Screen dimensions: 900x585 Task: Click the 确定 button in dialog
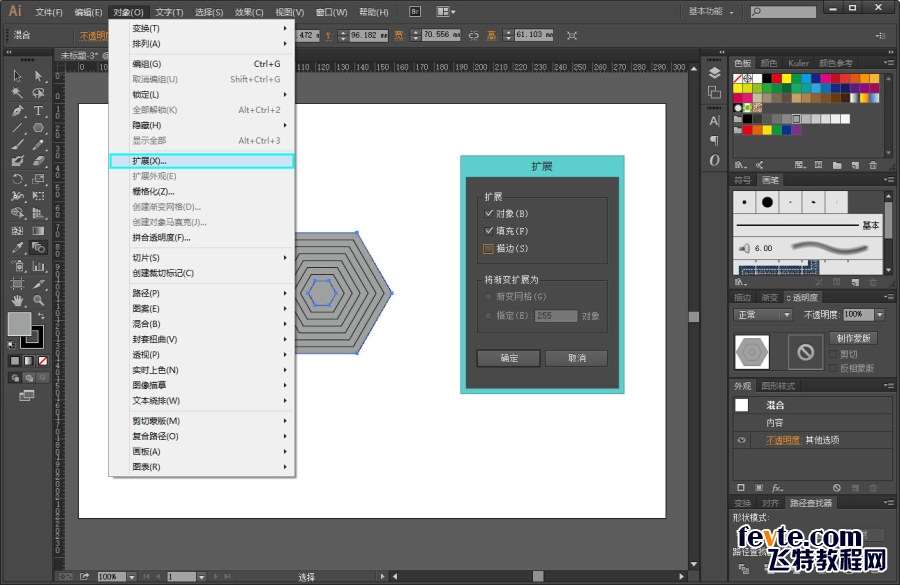(x=509, y=358)
